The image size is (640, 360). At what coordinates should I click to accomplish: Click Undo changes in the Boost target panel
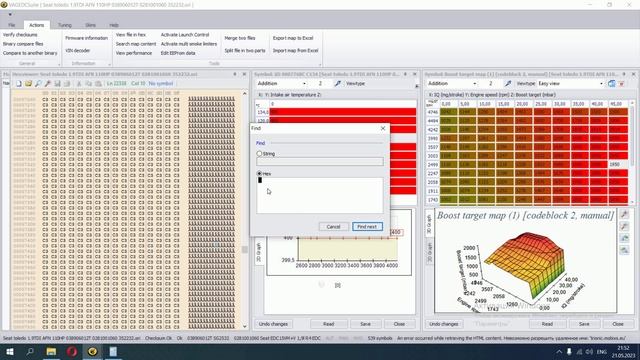pos(444,324)
